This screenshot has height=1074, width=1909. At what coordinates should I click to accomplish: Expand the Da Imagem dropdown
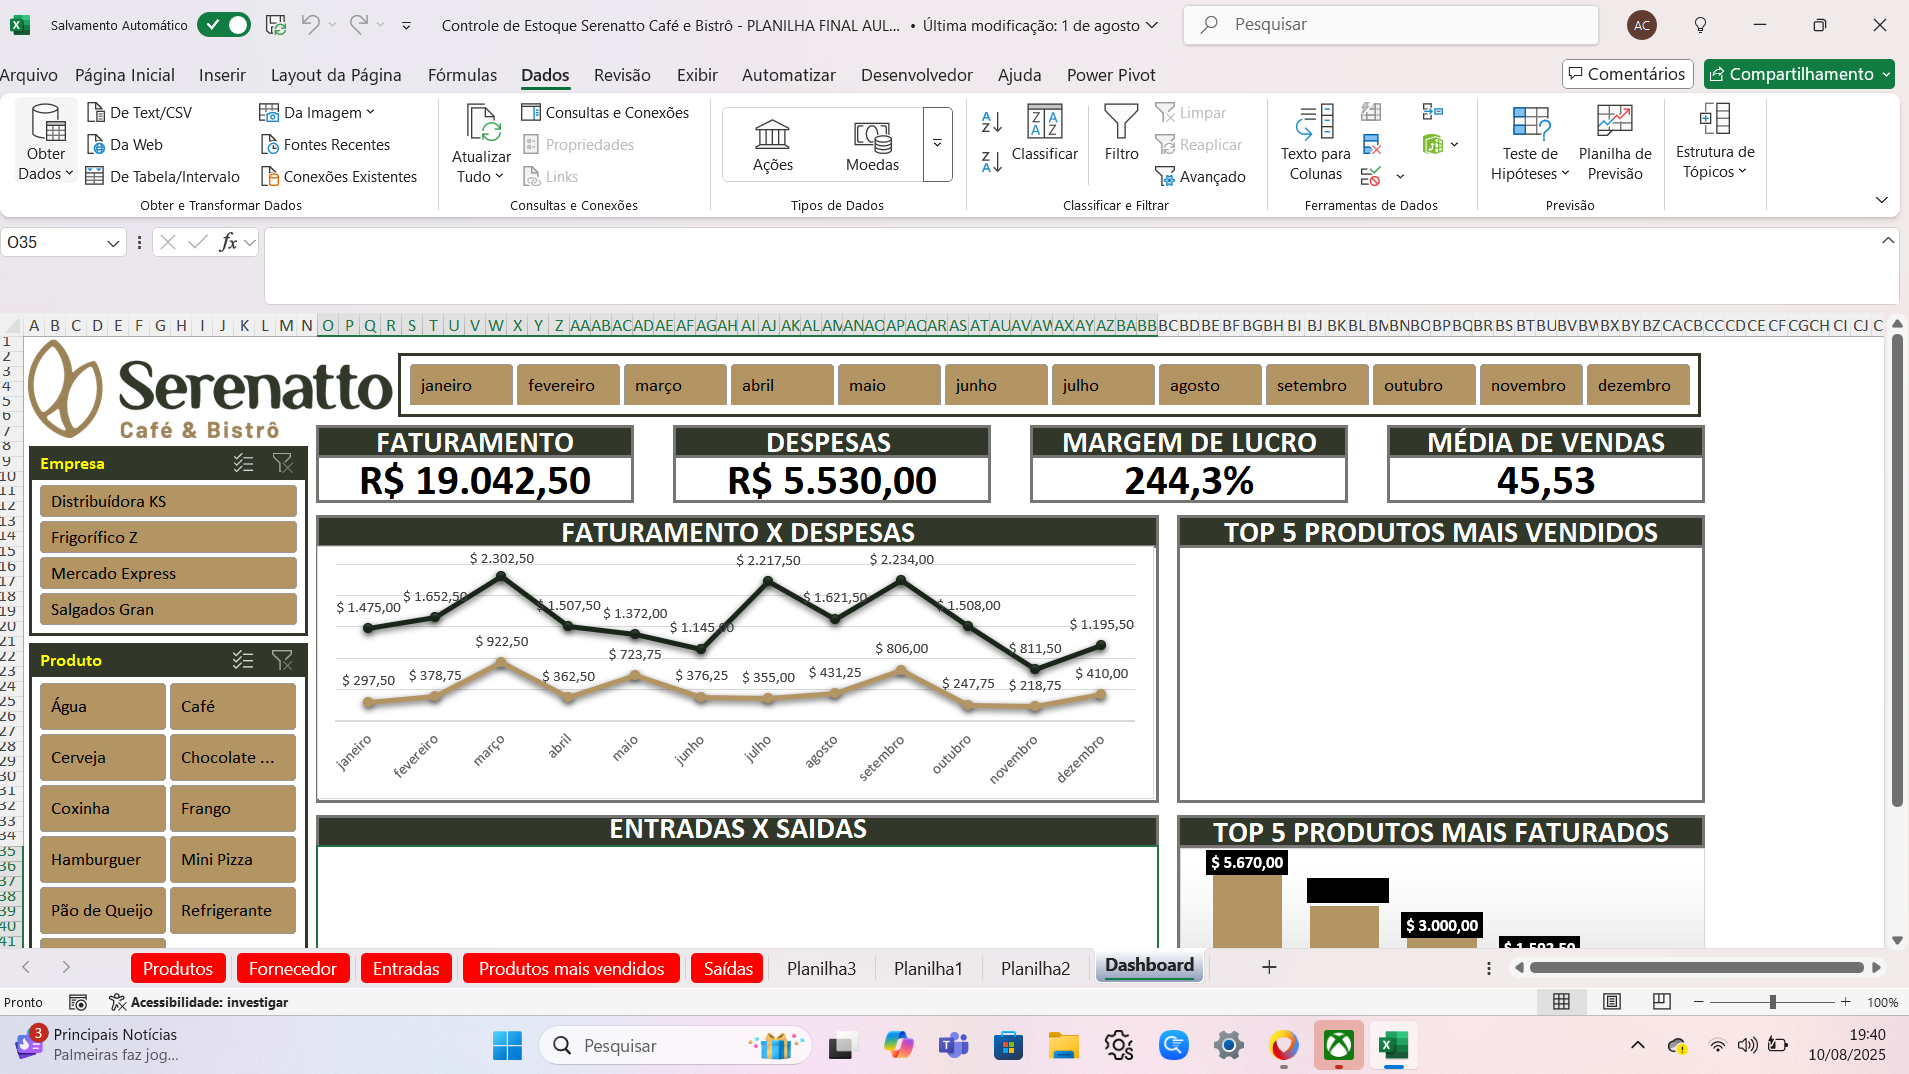click(x=371, y=112)
